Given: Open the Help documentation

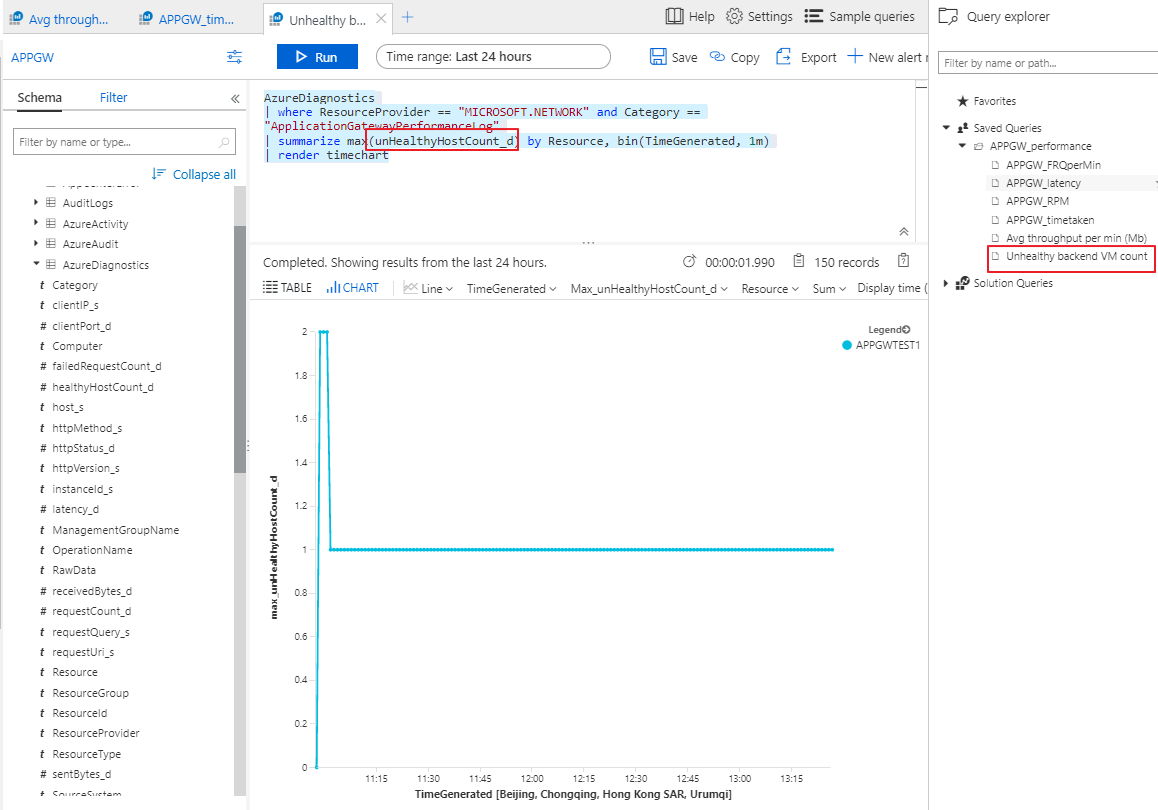Looking at the screenshot, I should [690, 16].
